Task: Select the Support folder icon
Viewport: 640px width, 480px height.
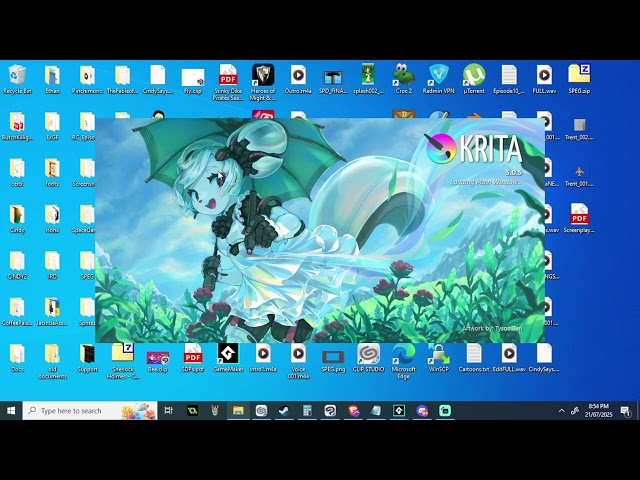Action: pos(87,358)
